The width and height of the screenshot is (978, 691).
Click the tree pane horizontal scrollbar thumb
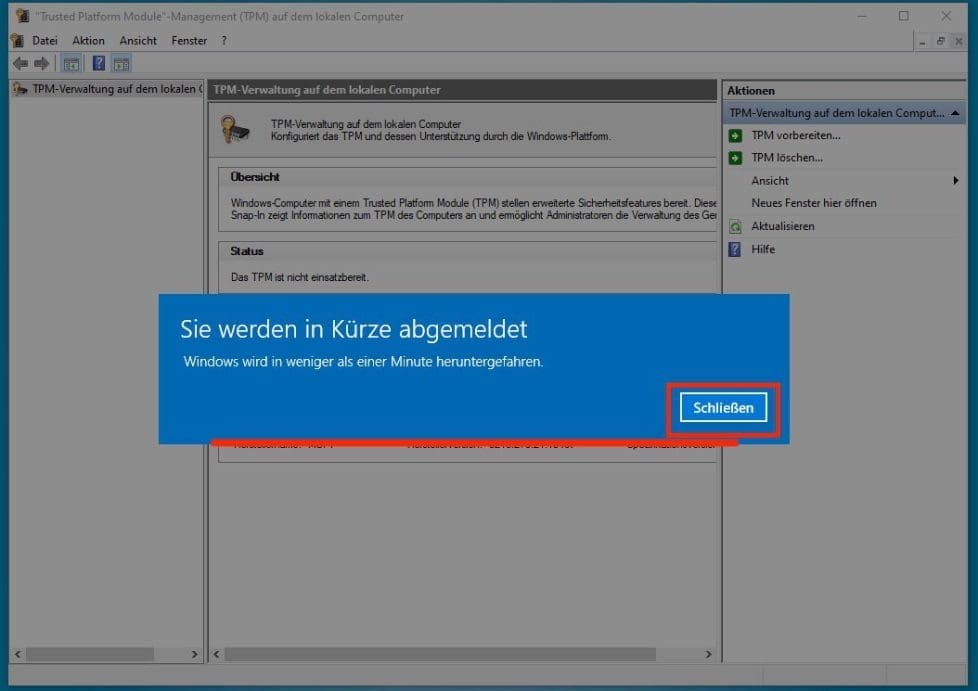90,654
